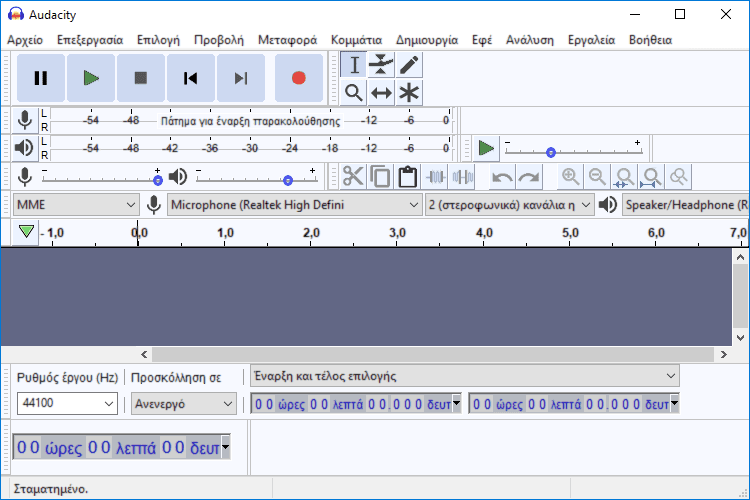Open the Εργαλεία menu
The height and width of the screenshot is (500, 750).
click(591, 40)
